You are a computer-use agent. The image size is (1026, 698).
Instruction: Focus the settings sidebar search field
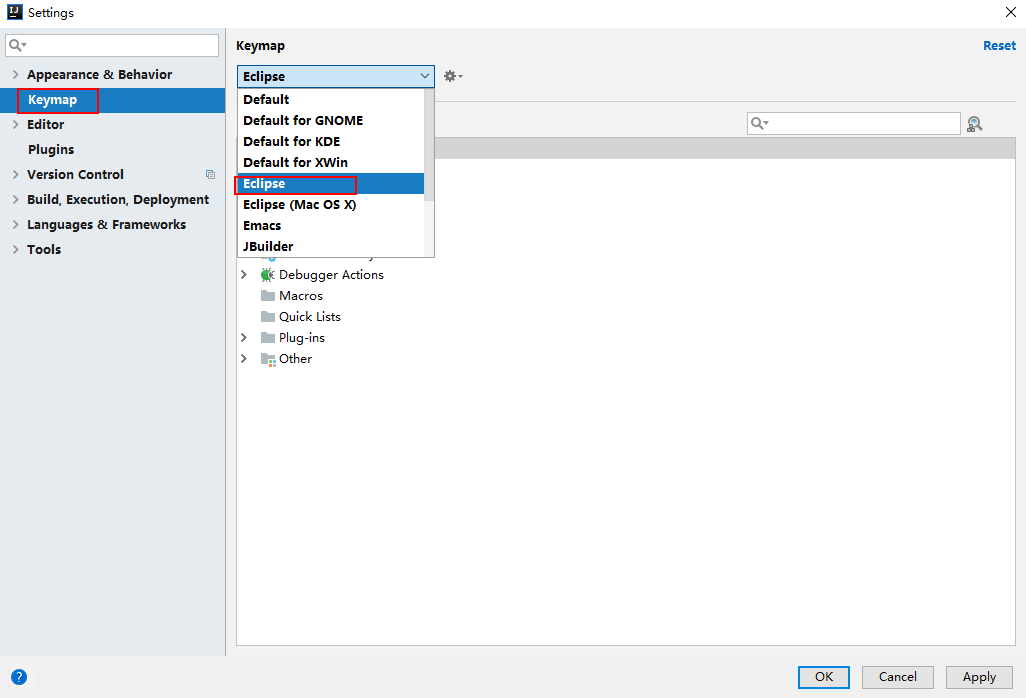pos(112,45)
